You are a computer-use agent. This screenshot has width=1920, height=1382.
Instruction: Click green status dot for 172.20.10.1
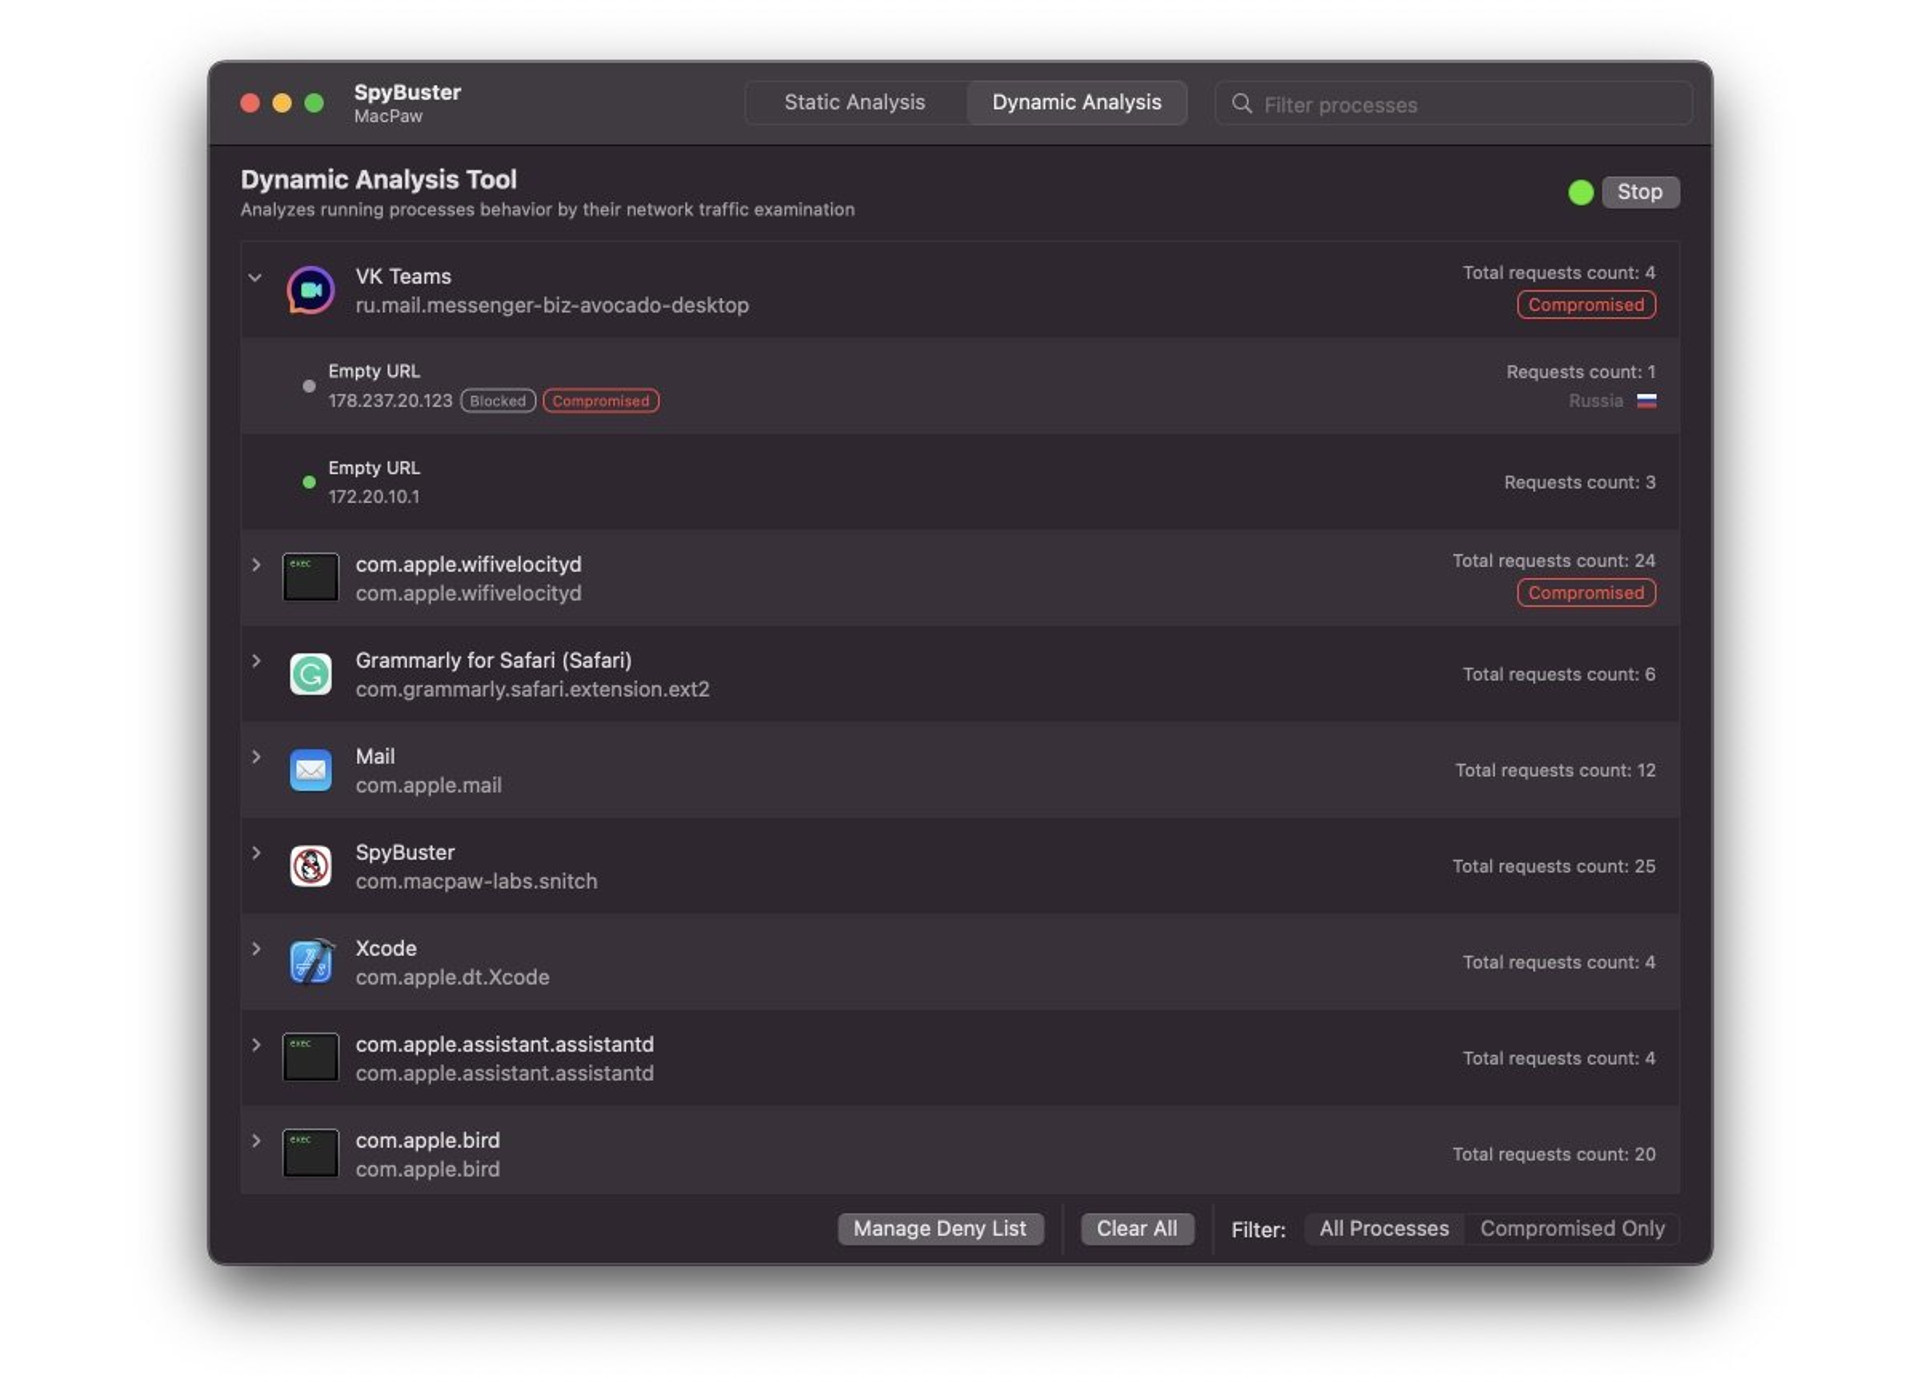coord(309,482)
